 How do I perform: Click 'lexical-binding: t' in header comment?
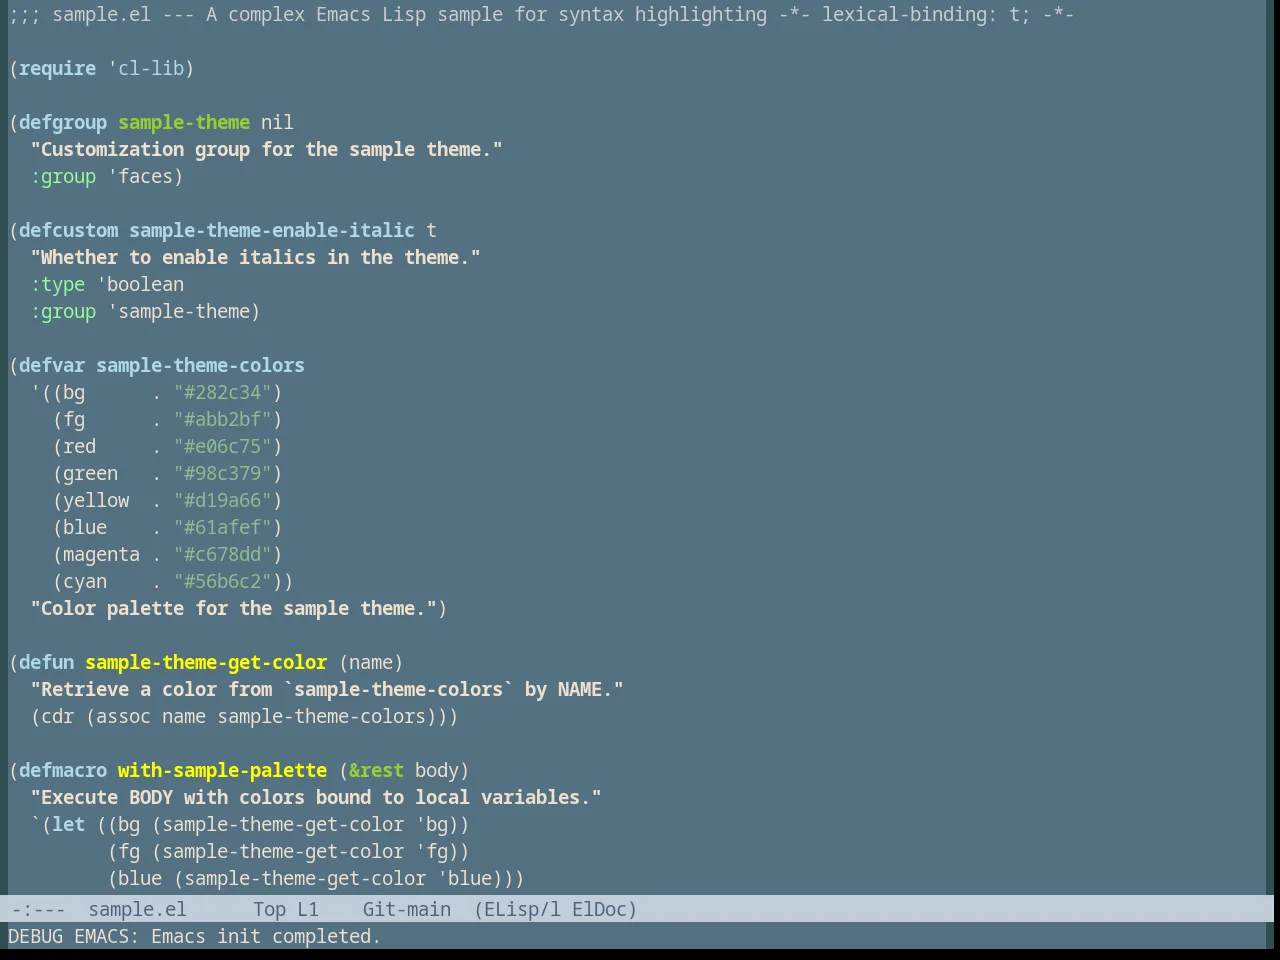pos(920,14)
